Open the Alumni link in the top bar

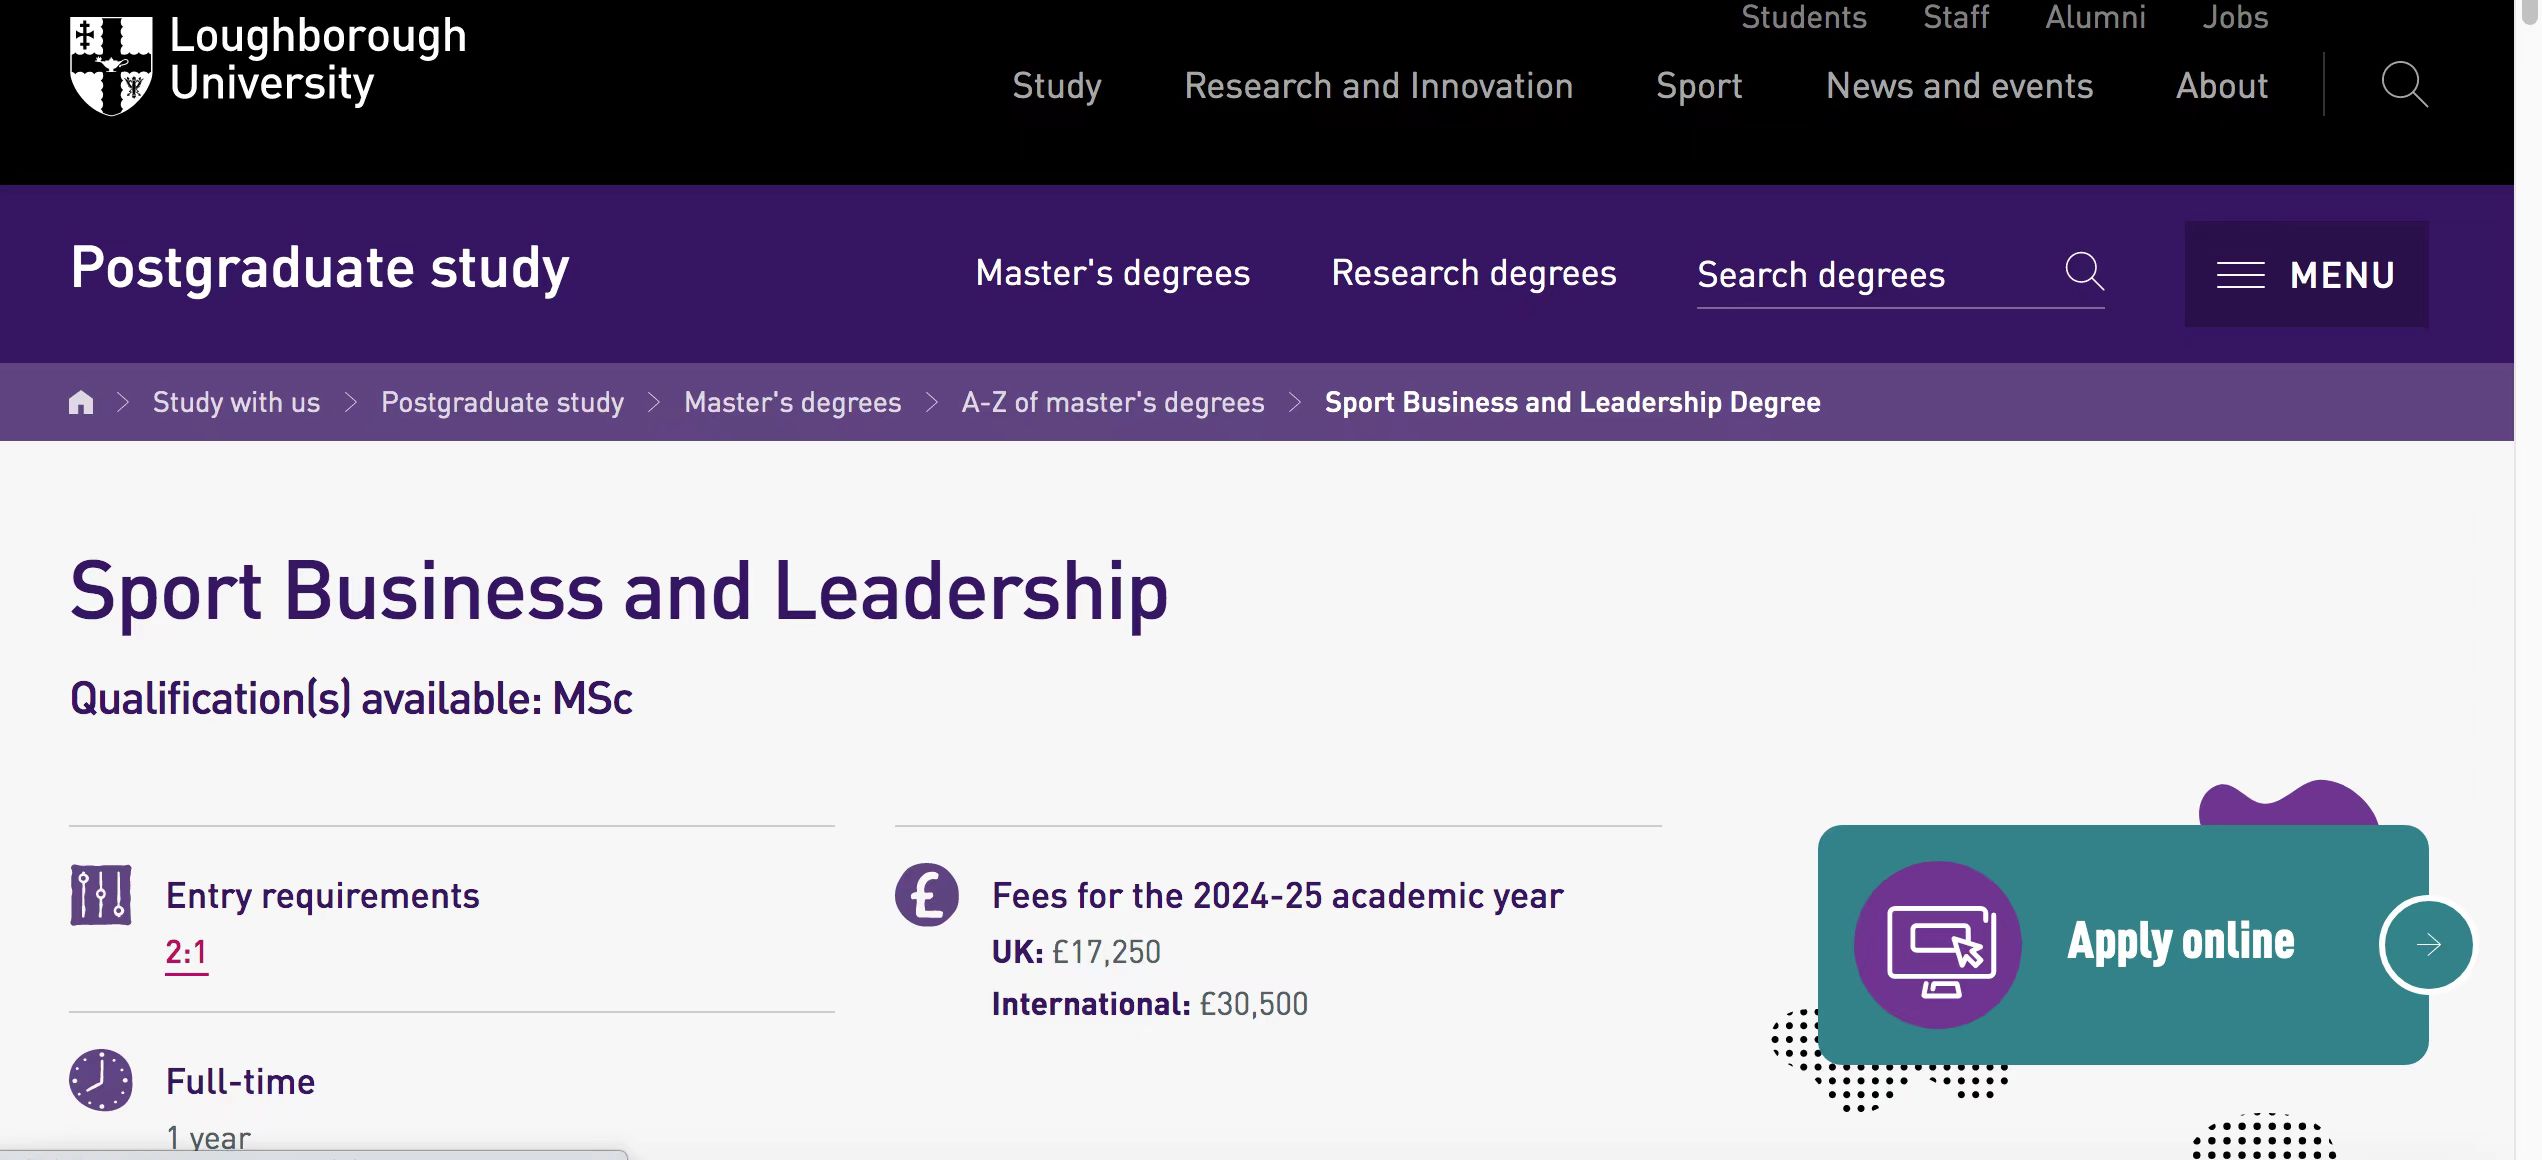coord(2095,17)
